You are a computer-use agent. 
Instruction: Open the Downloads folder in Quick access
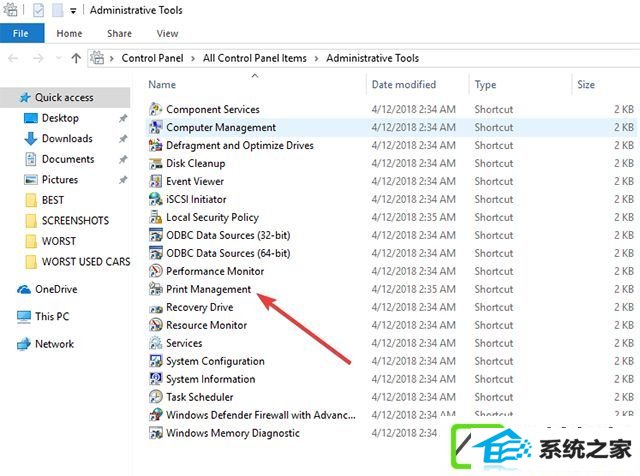click(x=67, y=139)
